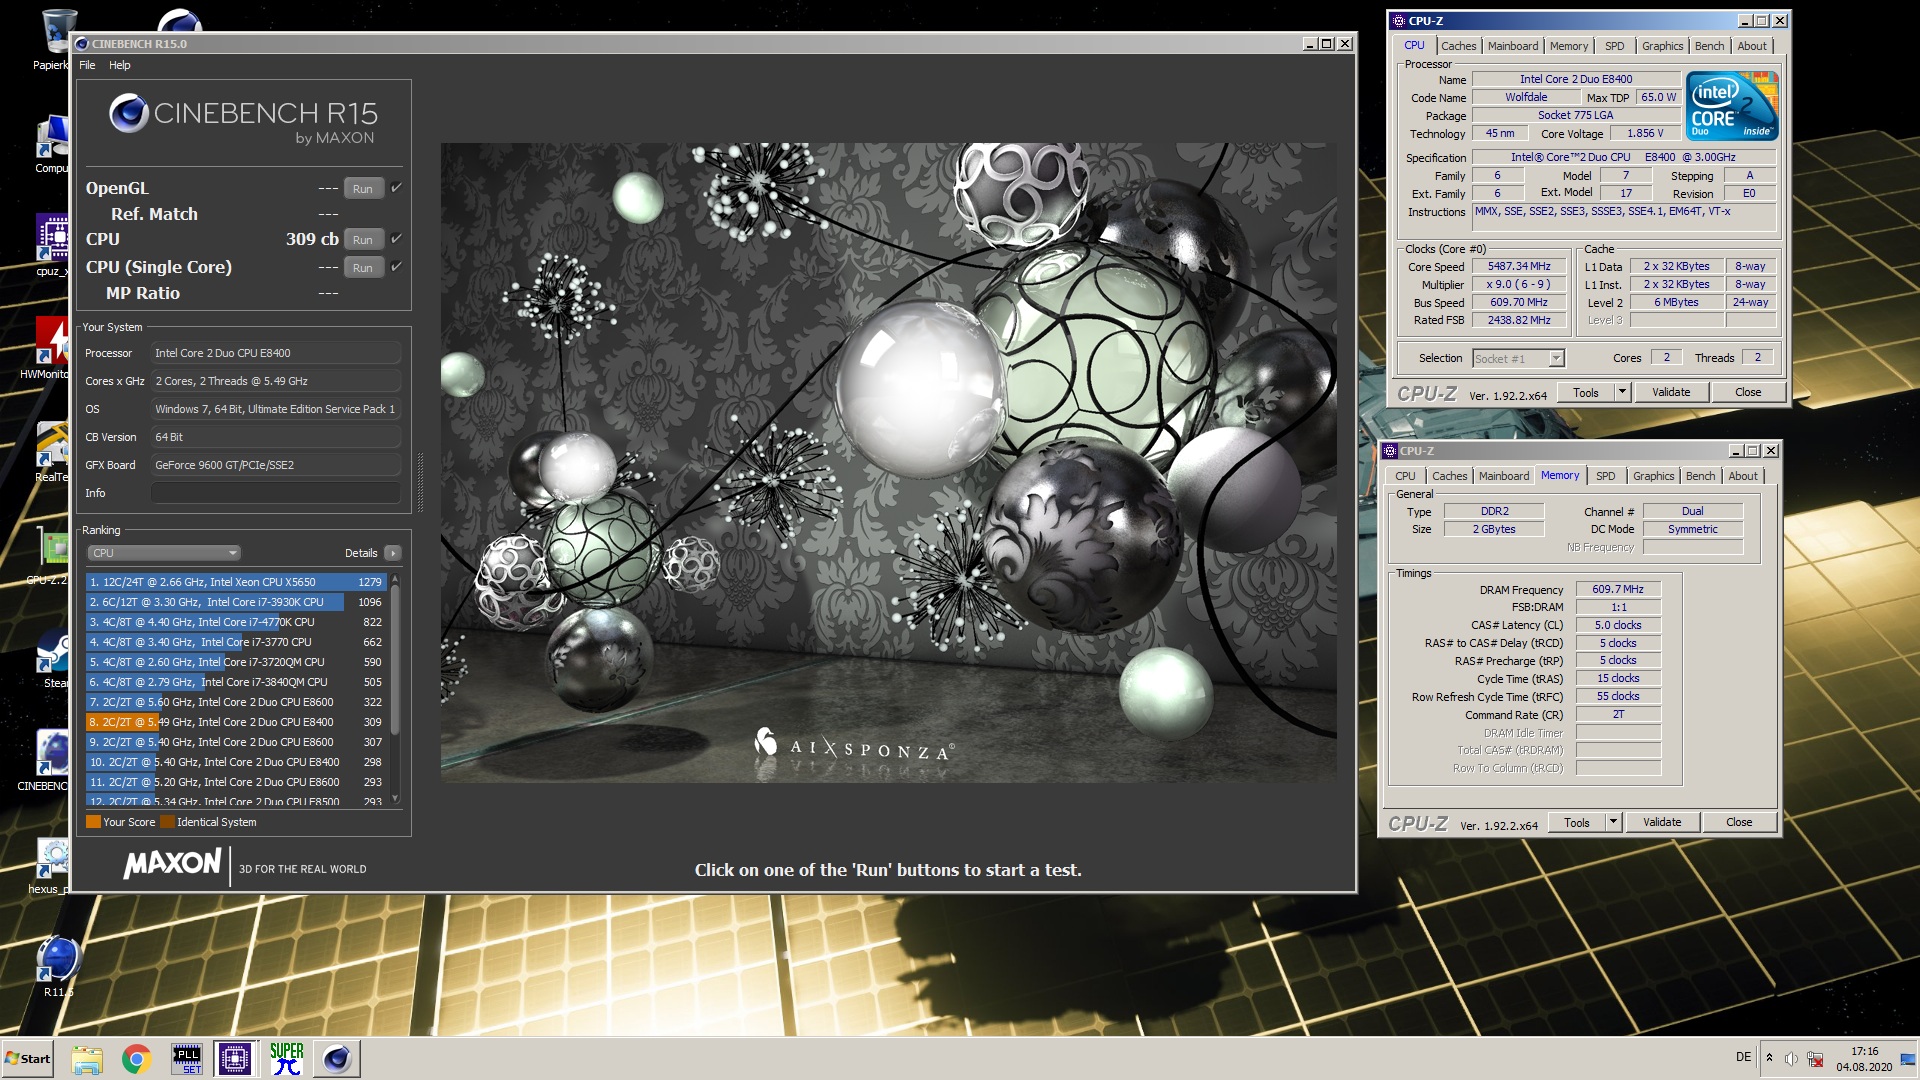Image resolution: width=1920 pixels, height=1080 pixels.
Task: Open the ranking CPU dropdown
Action: [x=164, y=553]
